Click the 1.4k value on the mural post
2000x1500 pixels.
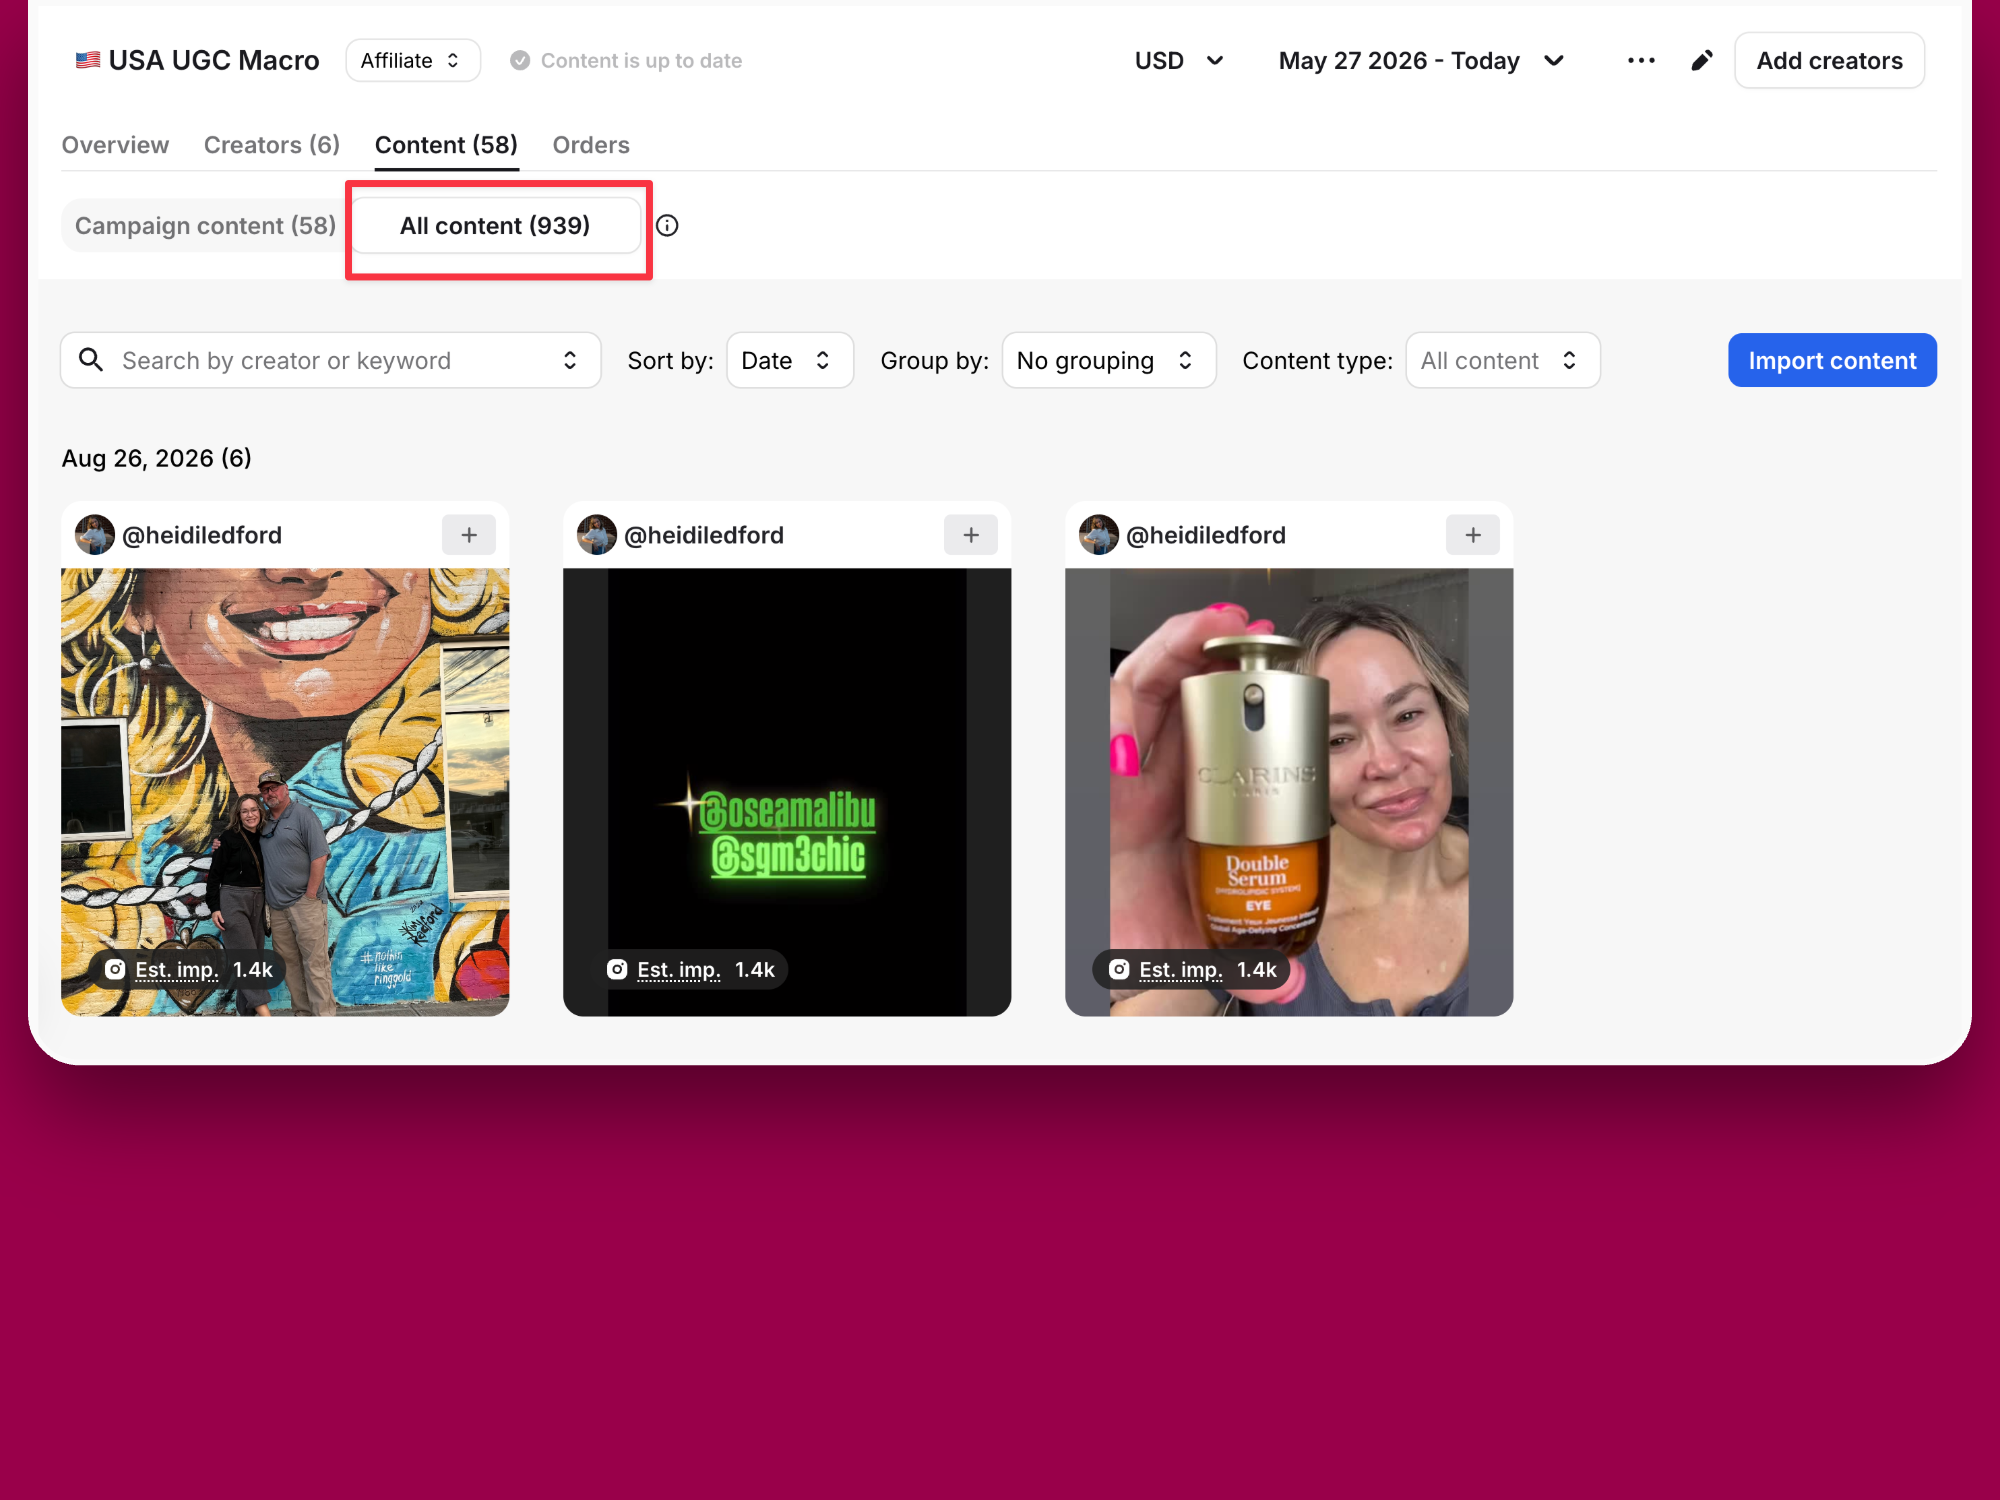(253, 970)
